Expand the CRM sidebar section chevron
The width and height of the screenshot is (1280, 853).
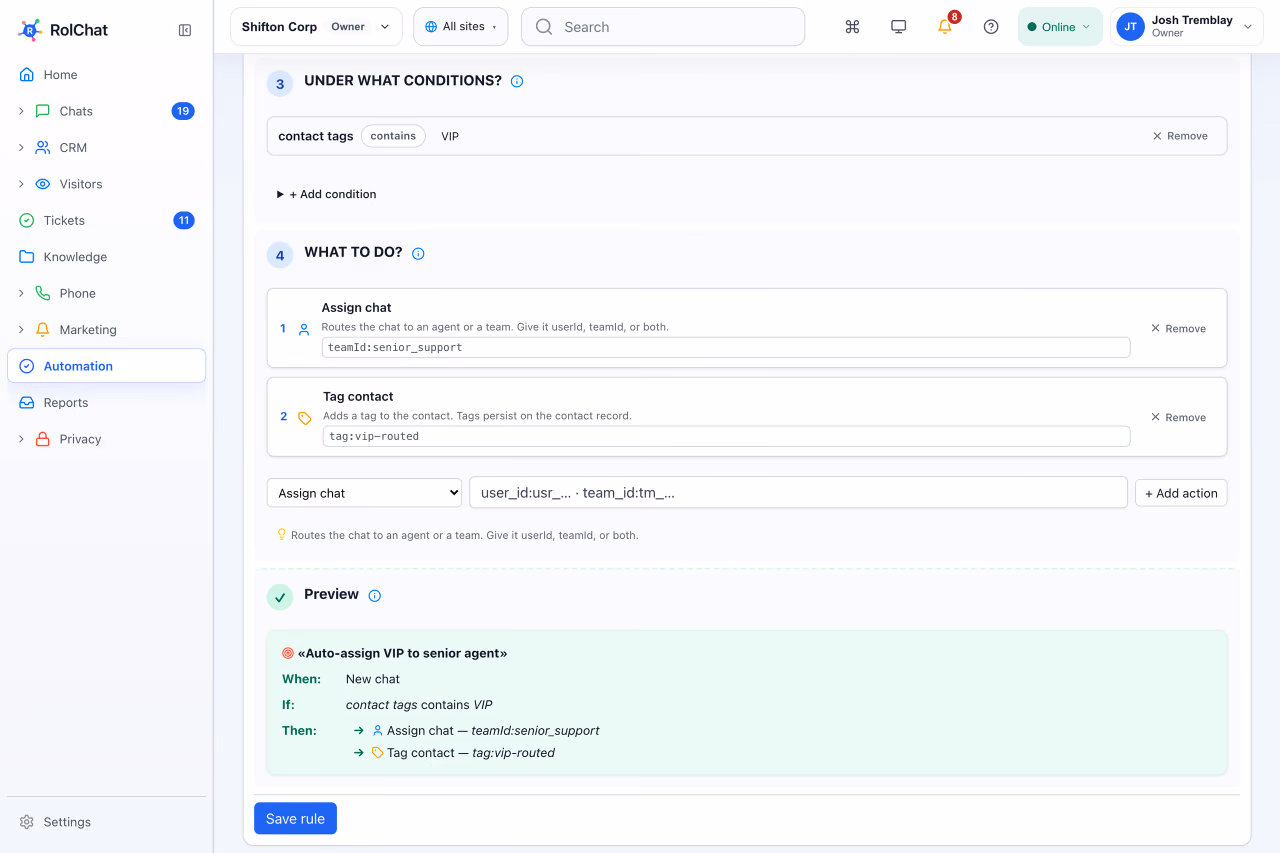21,148
